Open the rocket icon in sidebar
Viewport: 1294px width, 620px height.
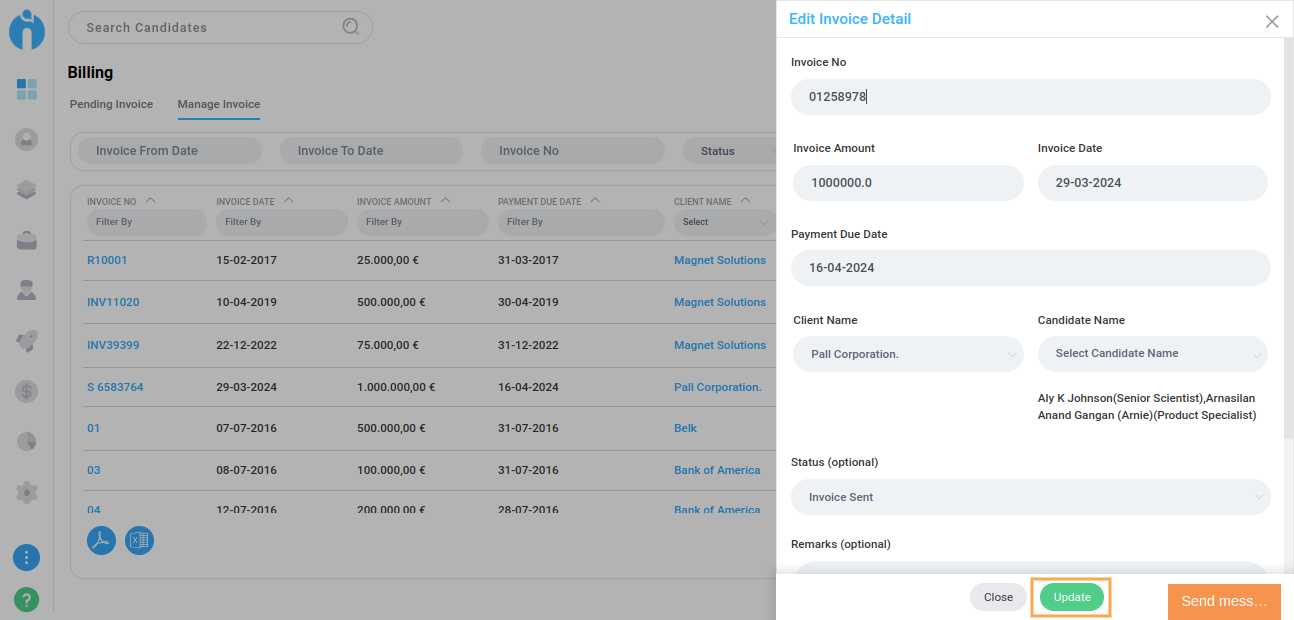point(27,341)
